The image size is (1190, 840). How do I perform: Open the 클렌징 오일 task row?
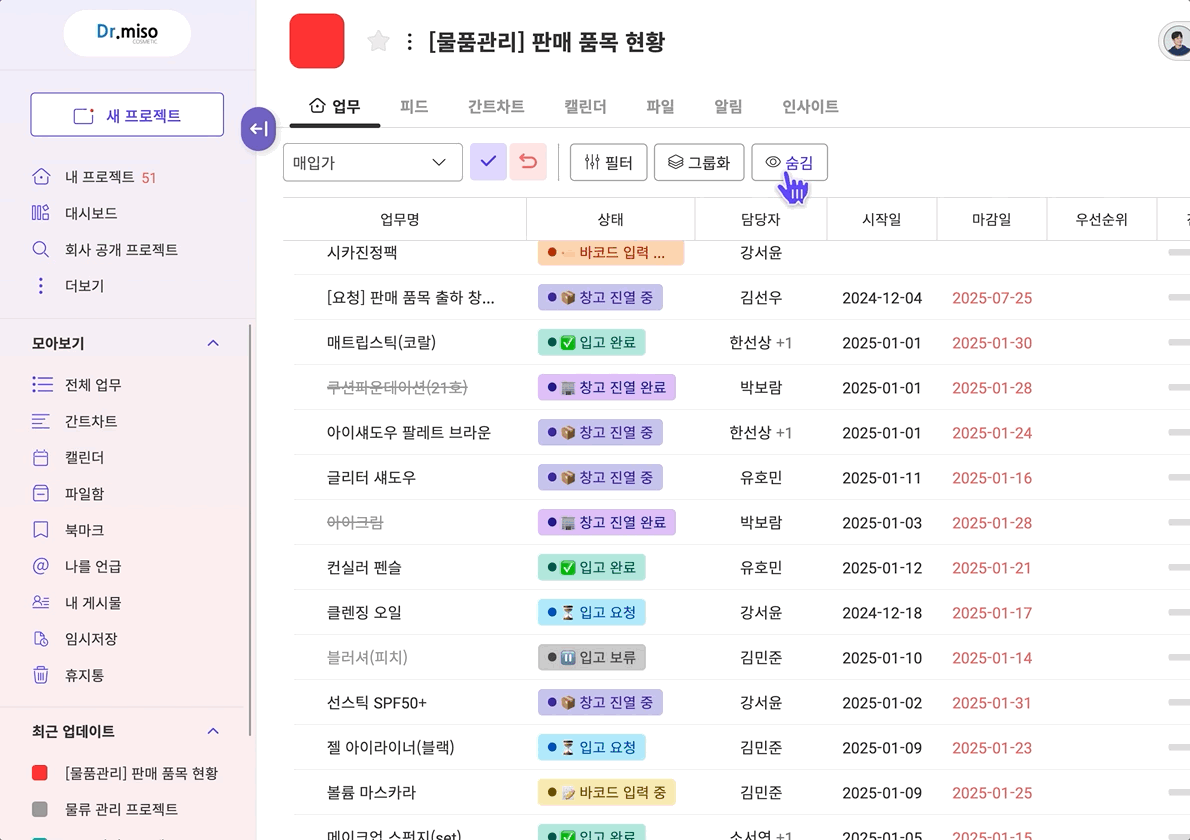click(x=364, y=612)
